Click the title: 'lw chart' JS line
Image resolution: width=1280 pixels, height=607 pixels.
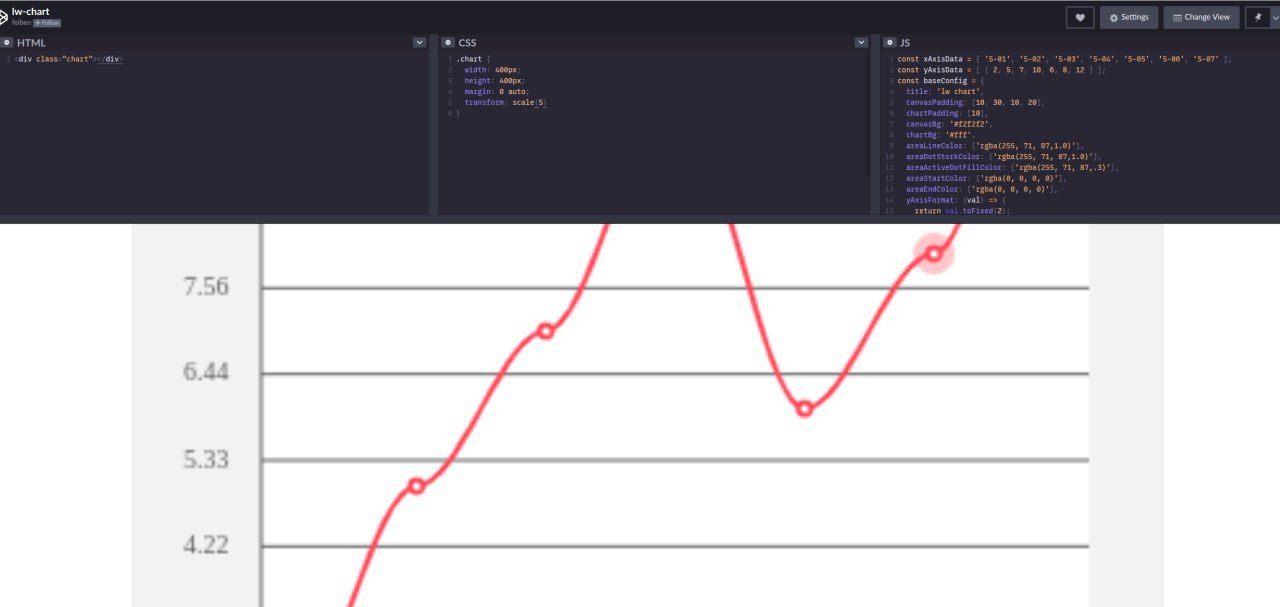[x=945, y=91]
